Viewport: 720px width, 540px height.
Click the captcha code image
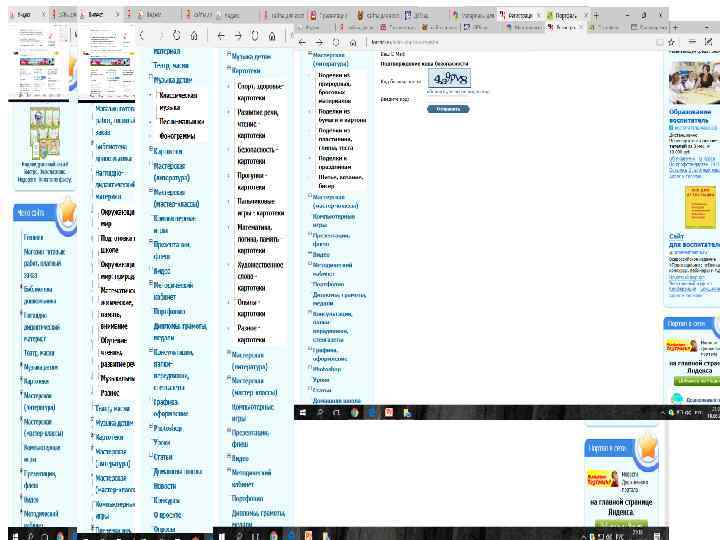(x=450, y=79)
